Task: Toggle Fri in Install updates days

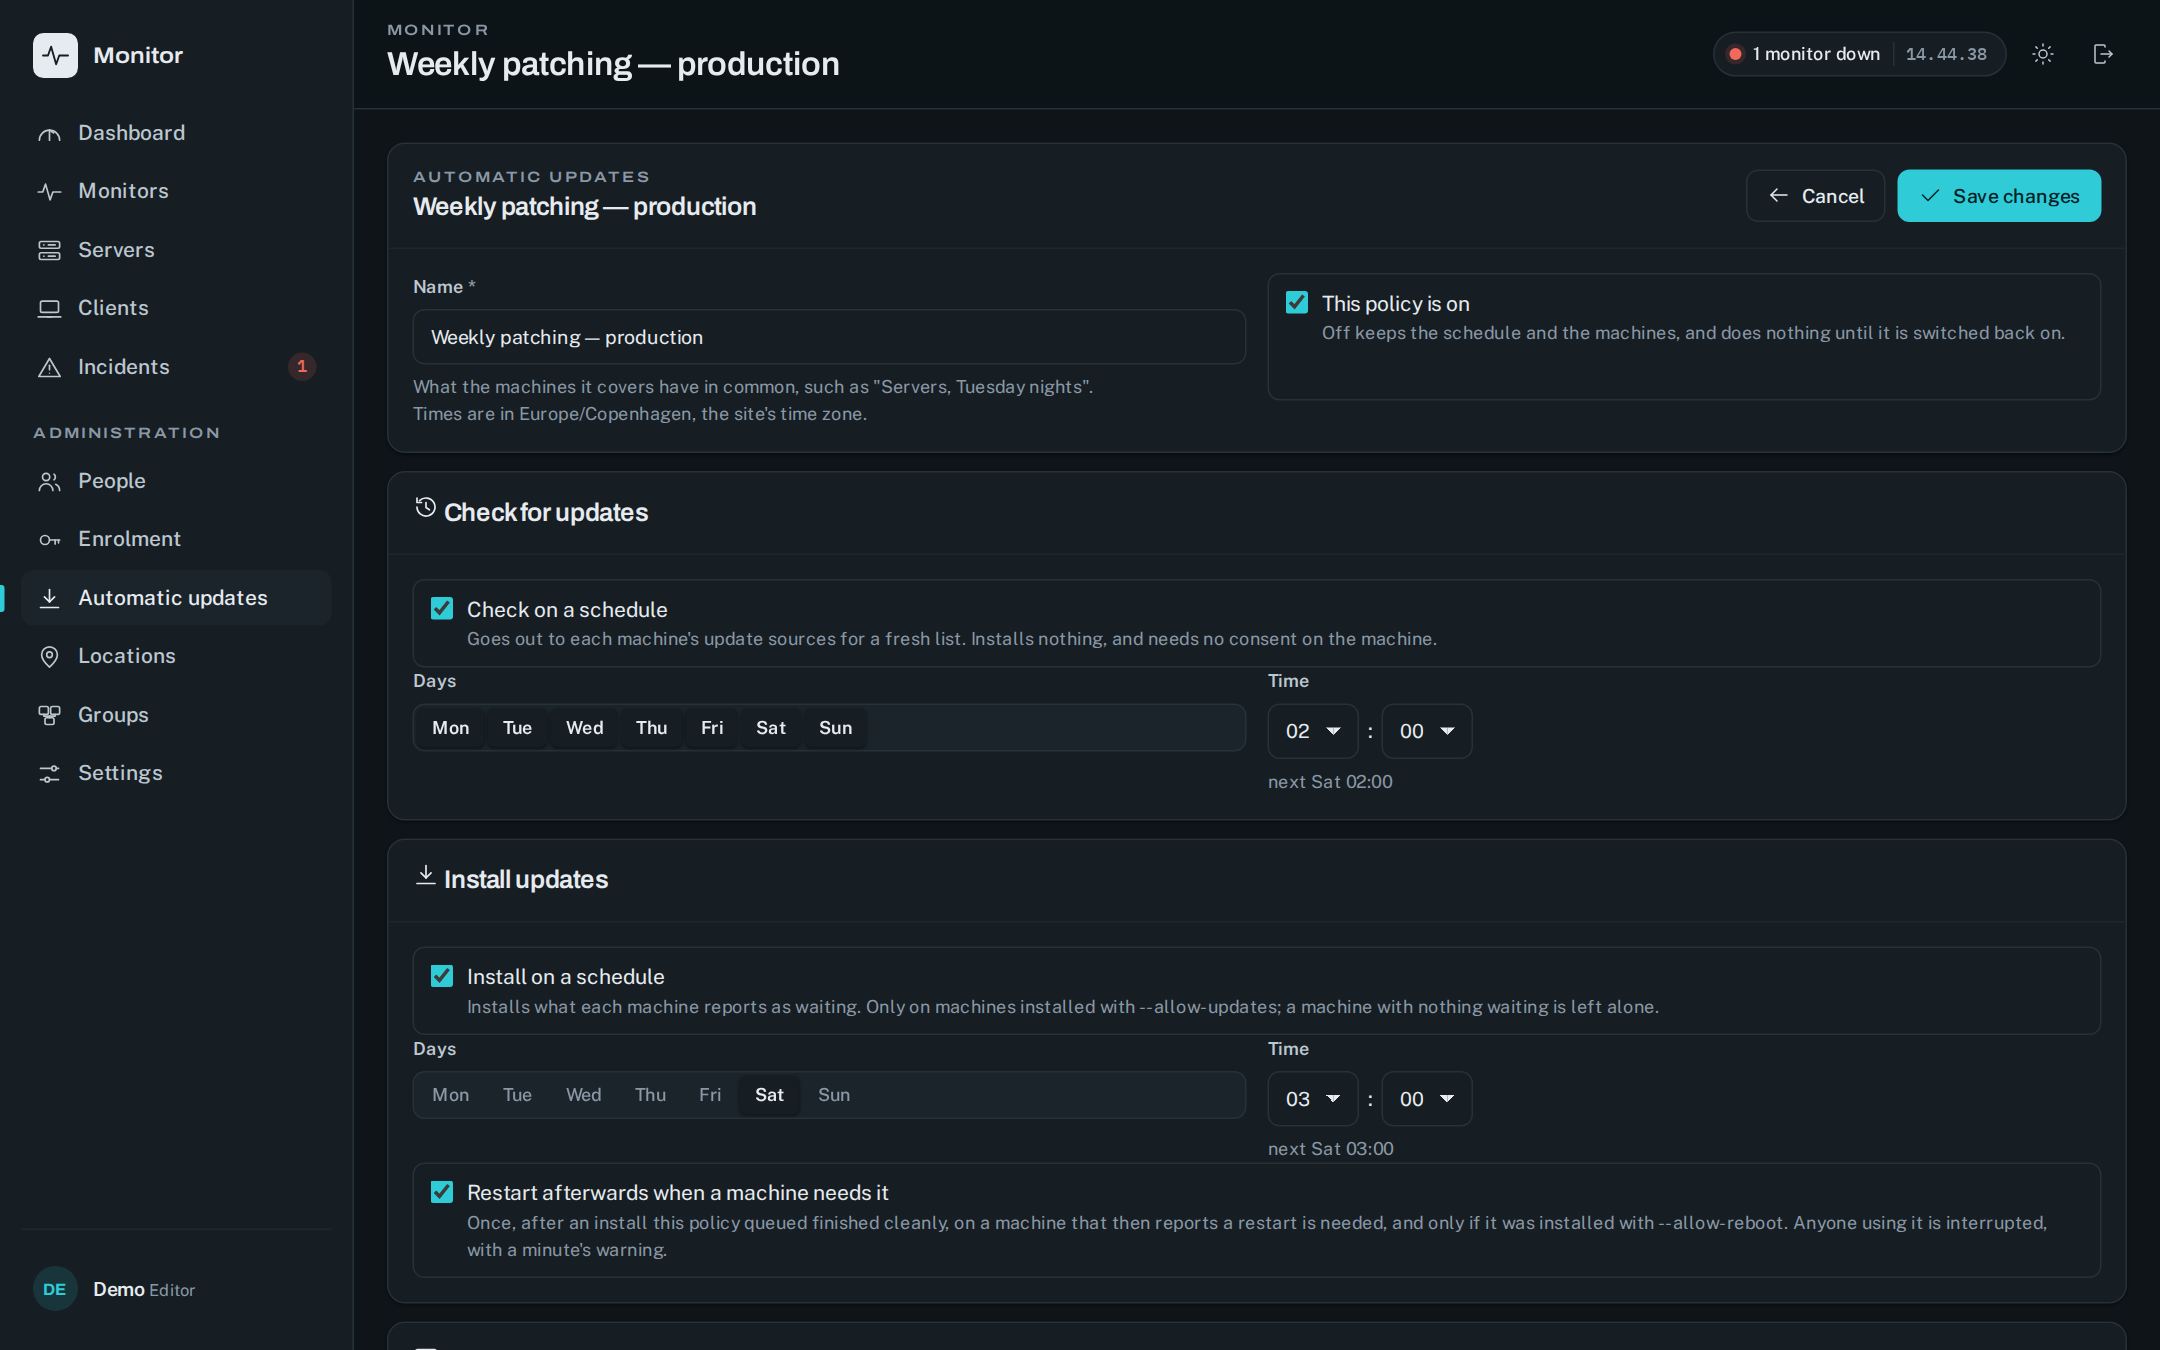Action: tap(710, 1095)
